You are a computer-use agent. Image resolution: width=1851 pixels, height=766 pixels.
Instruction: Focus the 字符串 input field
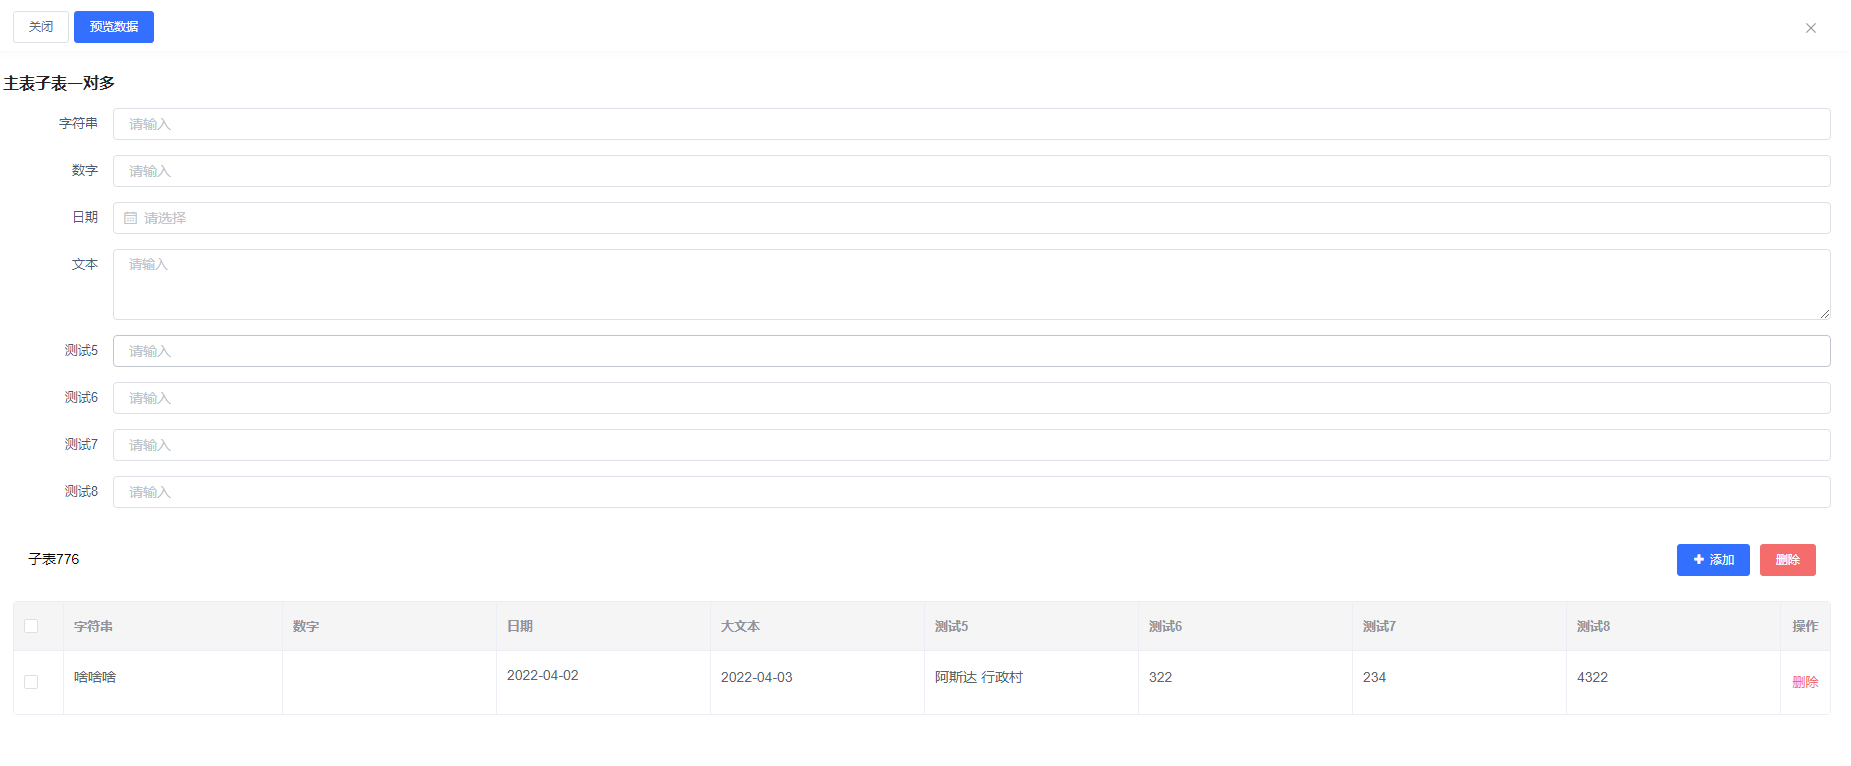(970, 124)
